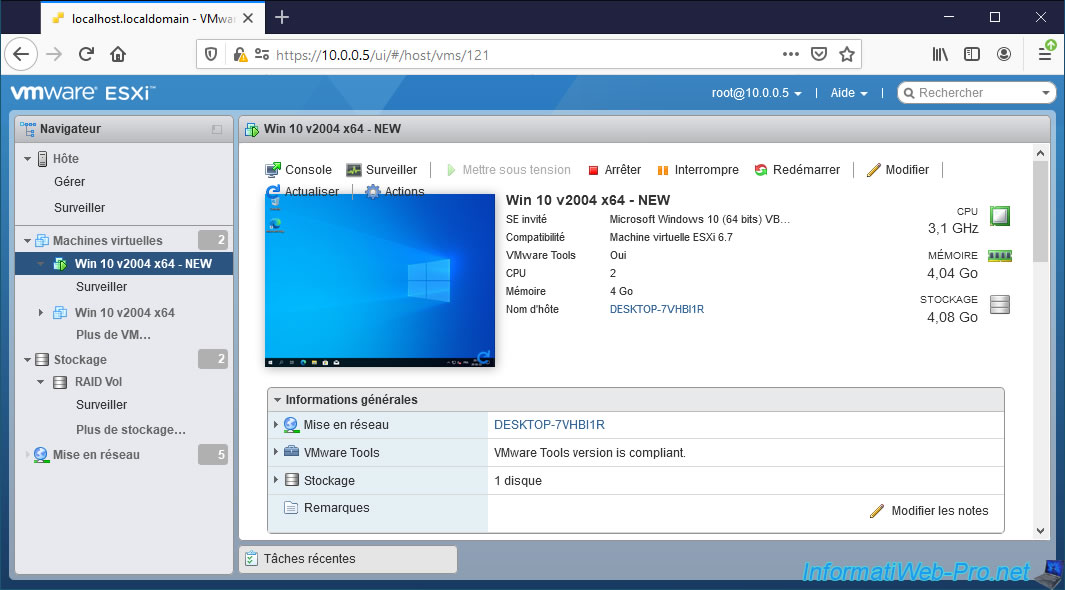The width and height of the screenshot is (1065, 590).
Task: Click the CPU usage chip icon
Action: [x=1000, y=216]
